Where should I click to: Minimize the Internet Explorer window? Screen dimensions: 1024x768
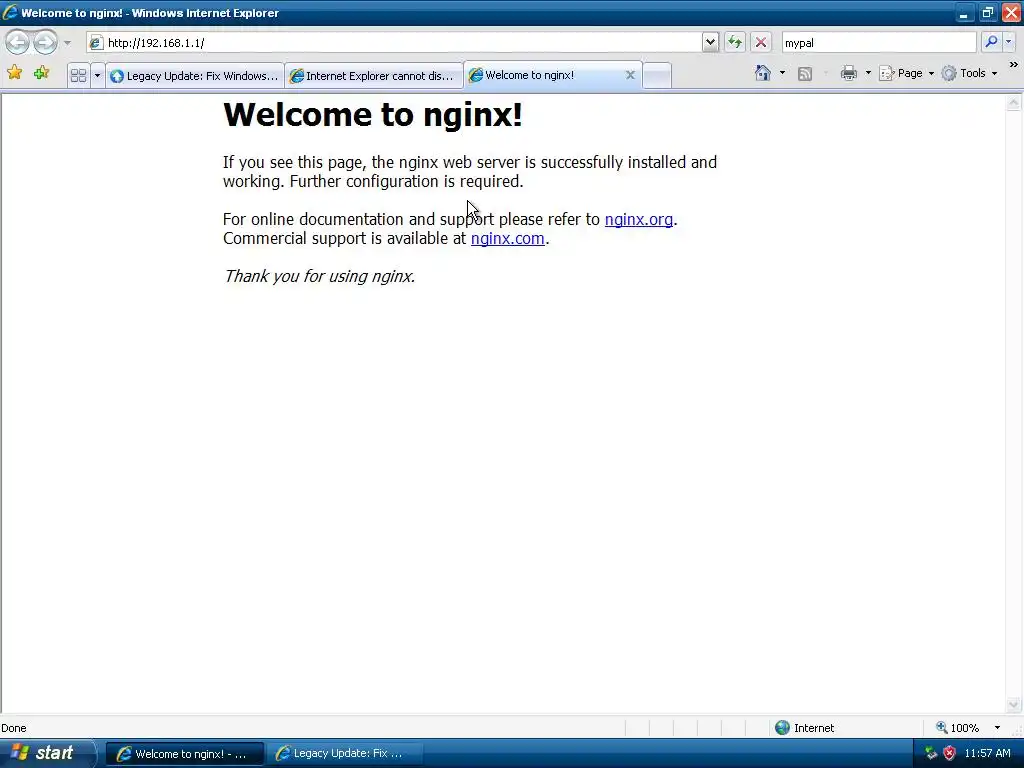963,13
